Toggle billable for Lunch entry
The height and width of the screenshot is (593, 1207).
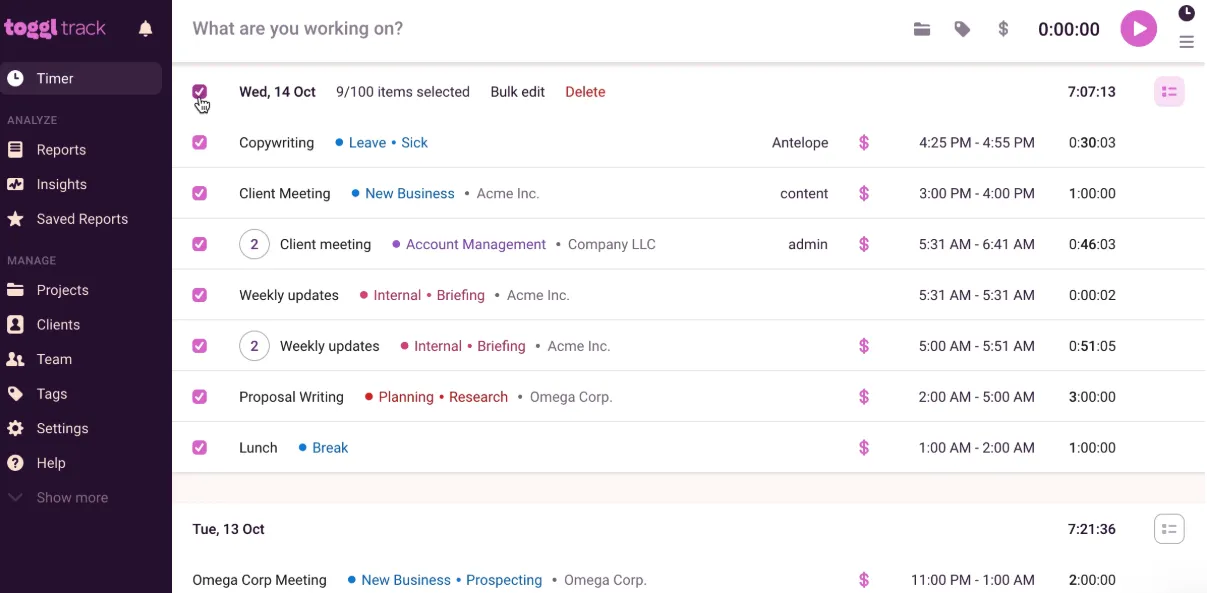[x=864, y=449]
